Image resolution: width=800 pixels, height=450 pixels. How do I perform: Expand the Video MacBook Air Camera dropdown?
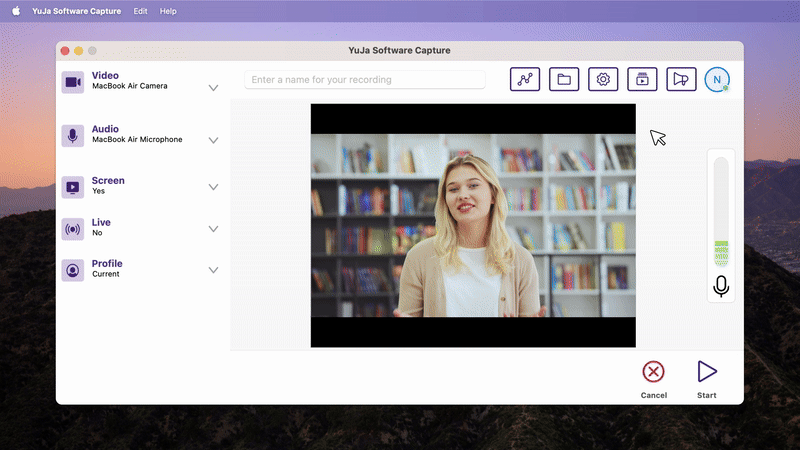[213, 88]
